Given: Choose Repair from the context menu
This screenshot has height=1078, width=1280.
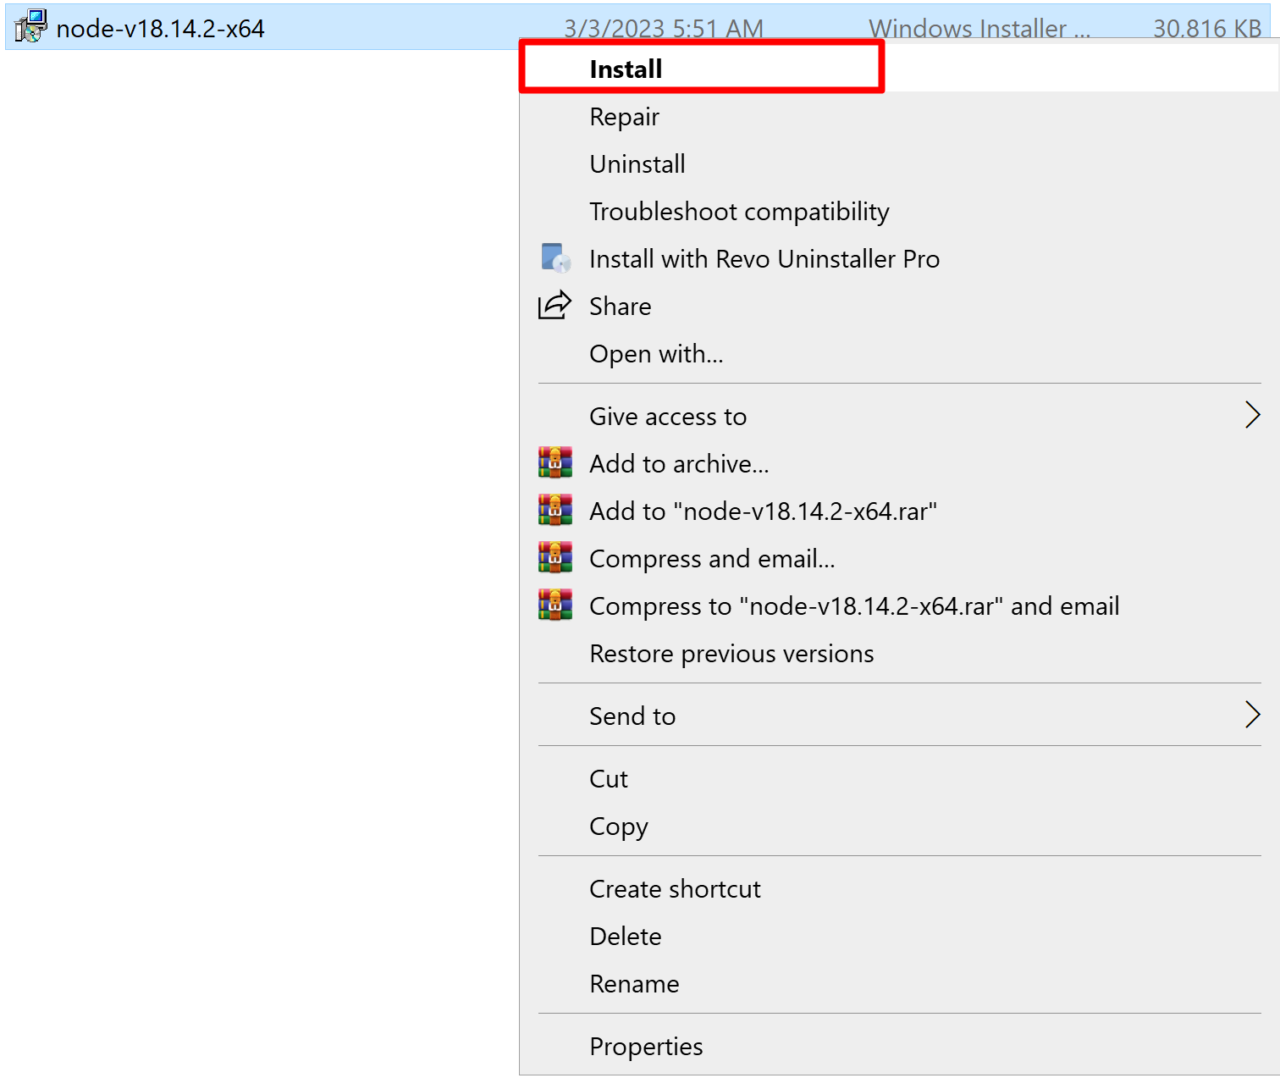Looking at the screenshot, I should coord(624,116).
